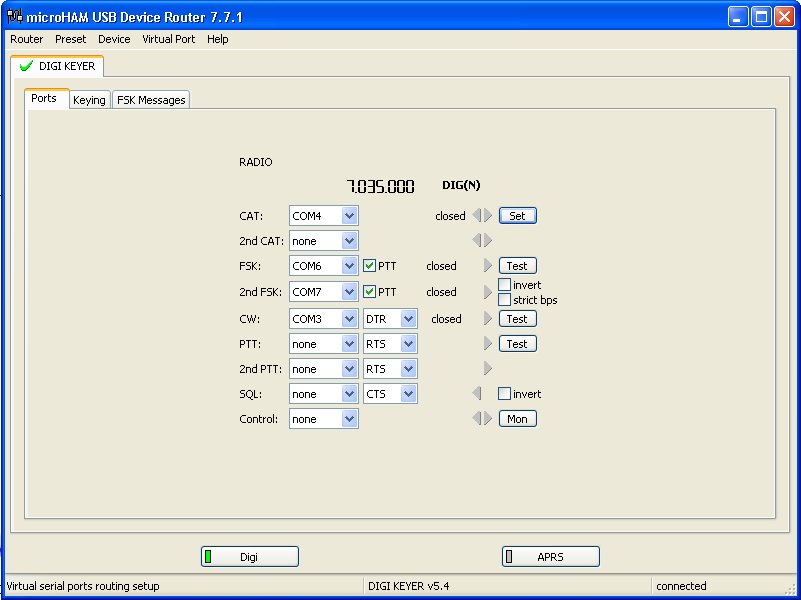801x600 pixels.
Task: Click the Mon button in the Control row
Action: (517, 419)
